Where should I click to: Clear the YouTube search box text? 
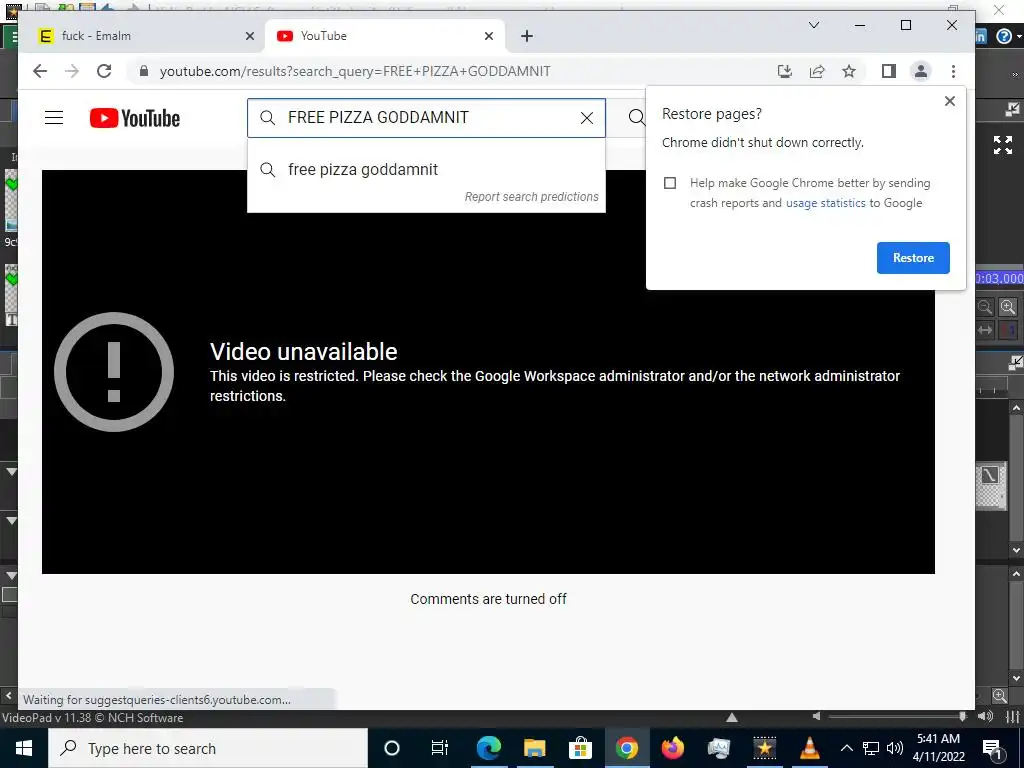[x=586, y=118]
